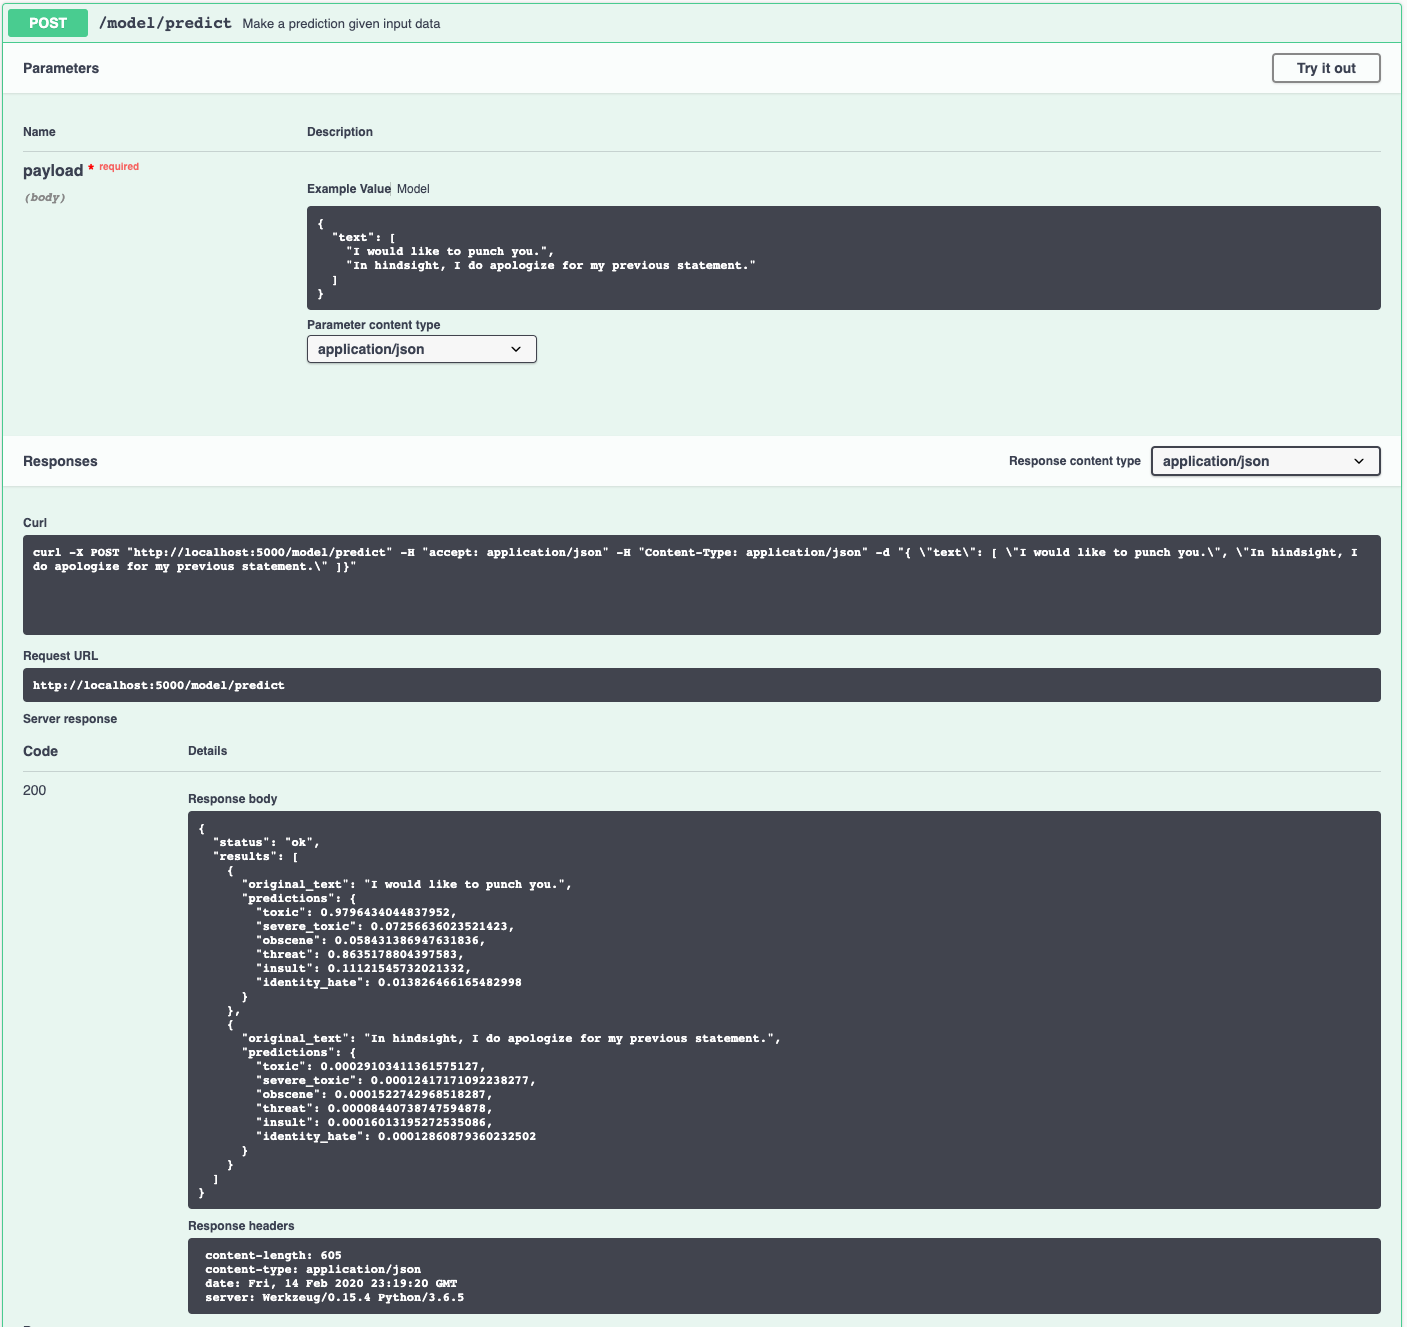Click the server: Werkzeug/0.15.4 header line
Screen dimensions: 1407x1327
tap(334, 1298)
